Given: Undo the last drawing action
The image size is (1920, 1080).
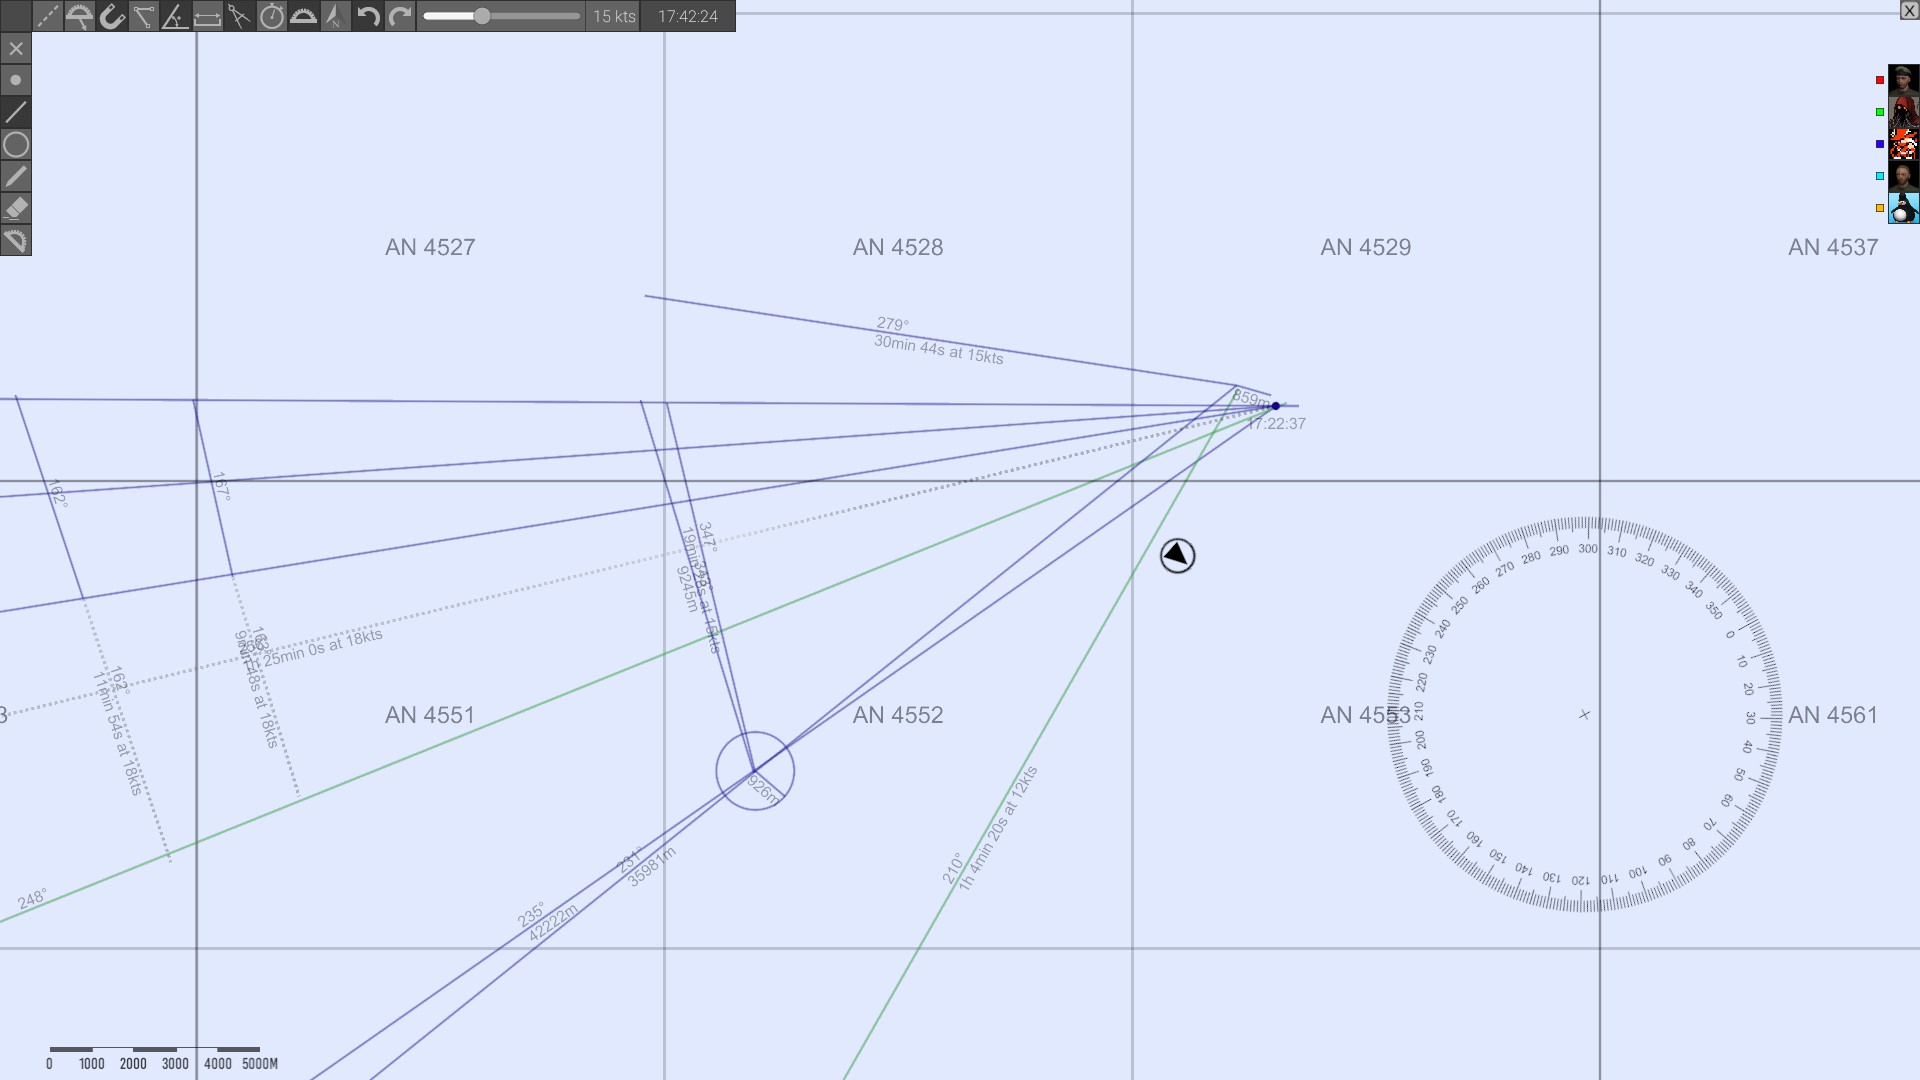Looking at the screenshot, I should point(367,16).
